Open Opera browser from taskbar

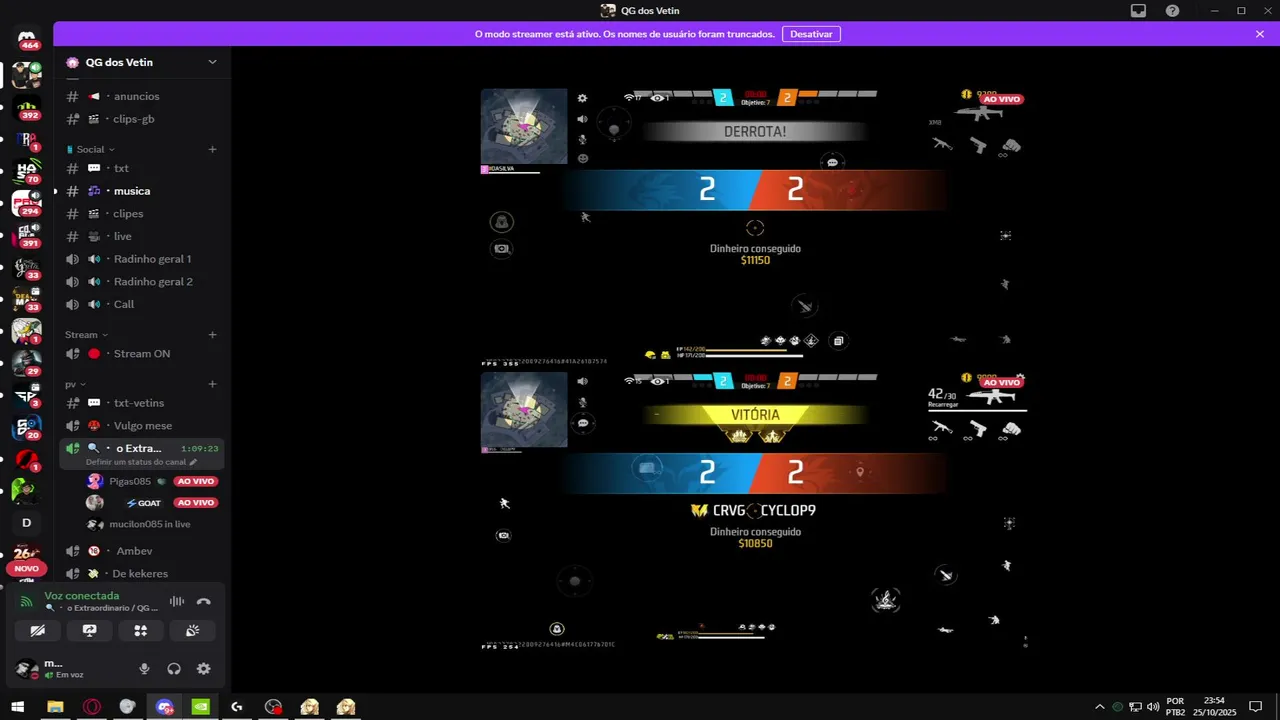pyautogui.click(x=92, y=707)
